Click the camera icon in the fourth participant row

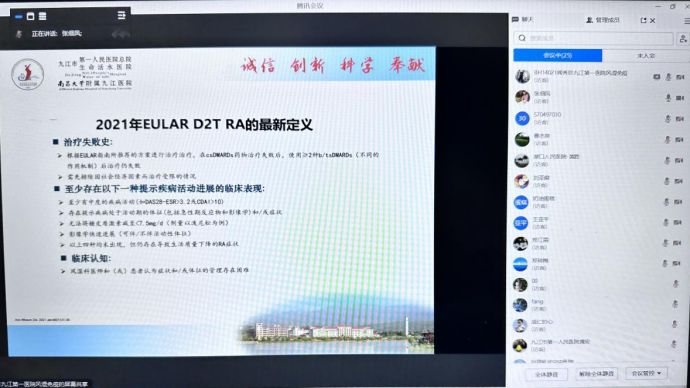(x=679, y=140)
